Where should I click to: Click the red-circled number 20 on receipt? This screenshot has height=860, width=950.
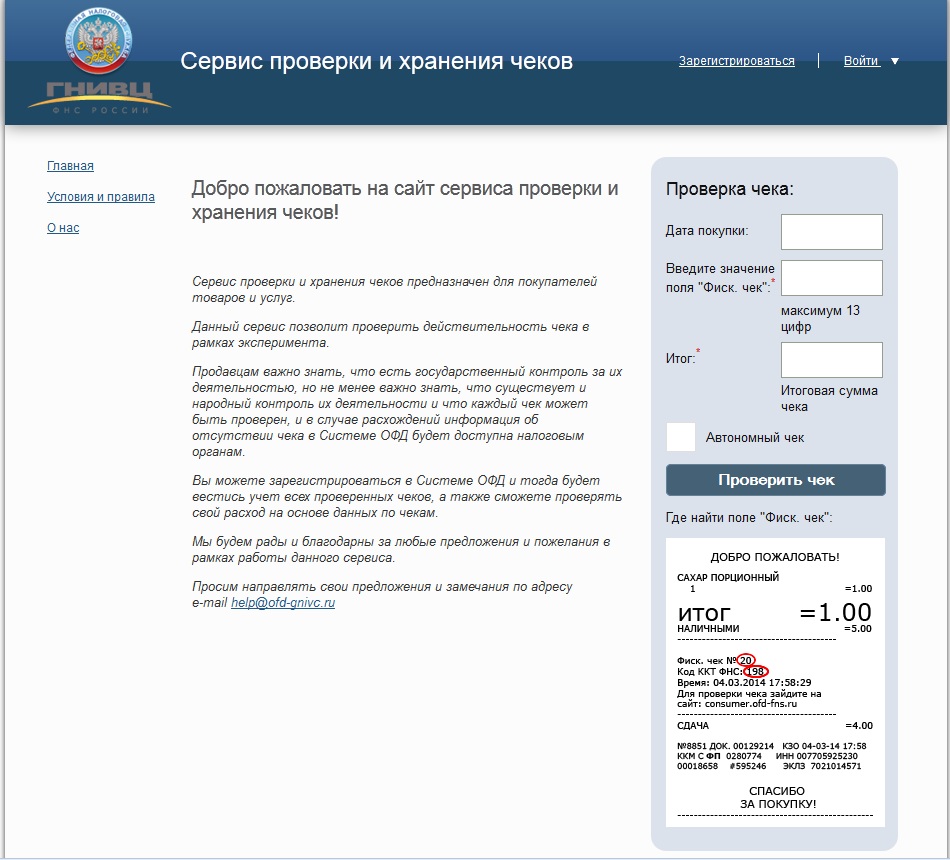[746, 660]
